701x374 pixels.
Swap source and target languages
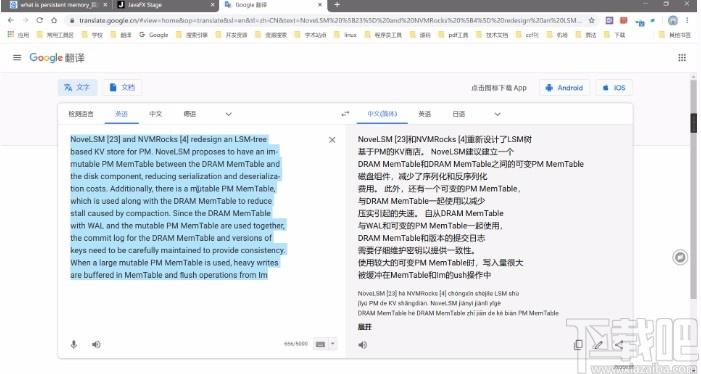click(345, 114)
